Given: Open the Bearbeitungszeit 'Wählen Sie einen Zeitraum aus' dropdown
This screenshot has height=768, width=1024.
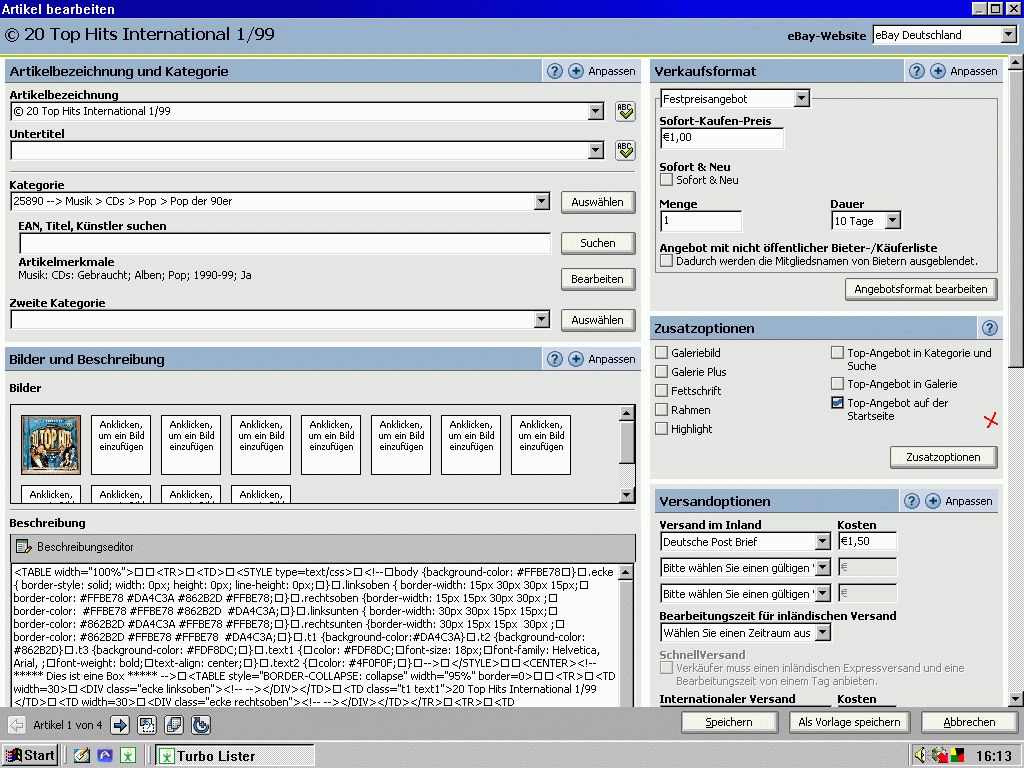Looking at the screenshot, I should [x=823, y=632].
